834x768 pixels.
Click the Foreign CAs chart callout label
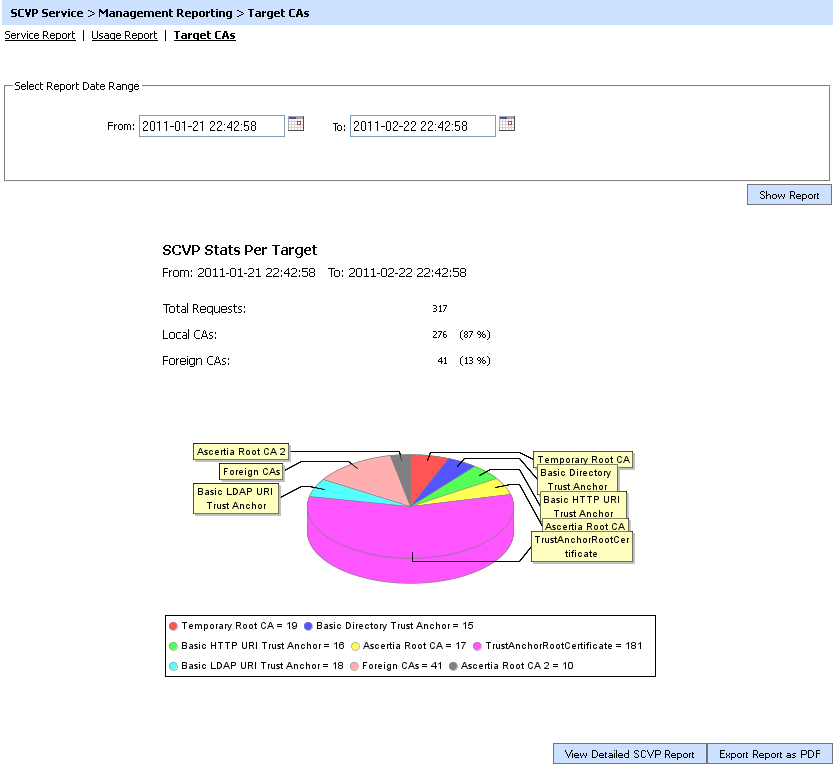coord(251,471)
